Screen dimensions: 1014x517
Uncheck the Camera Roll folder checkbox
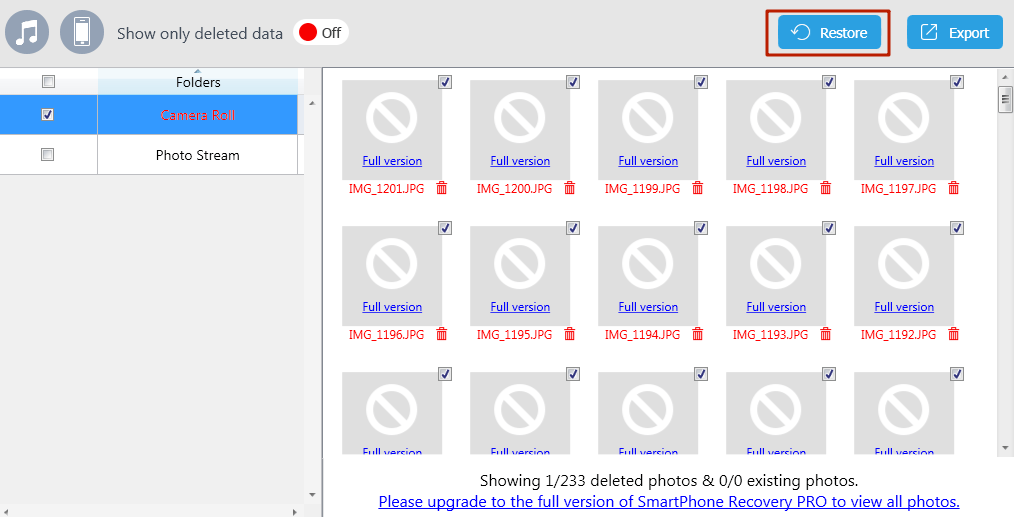tap(48, 115)
